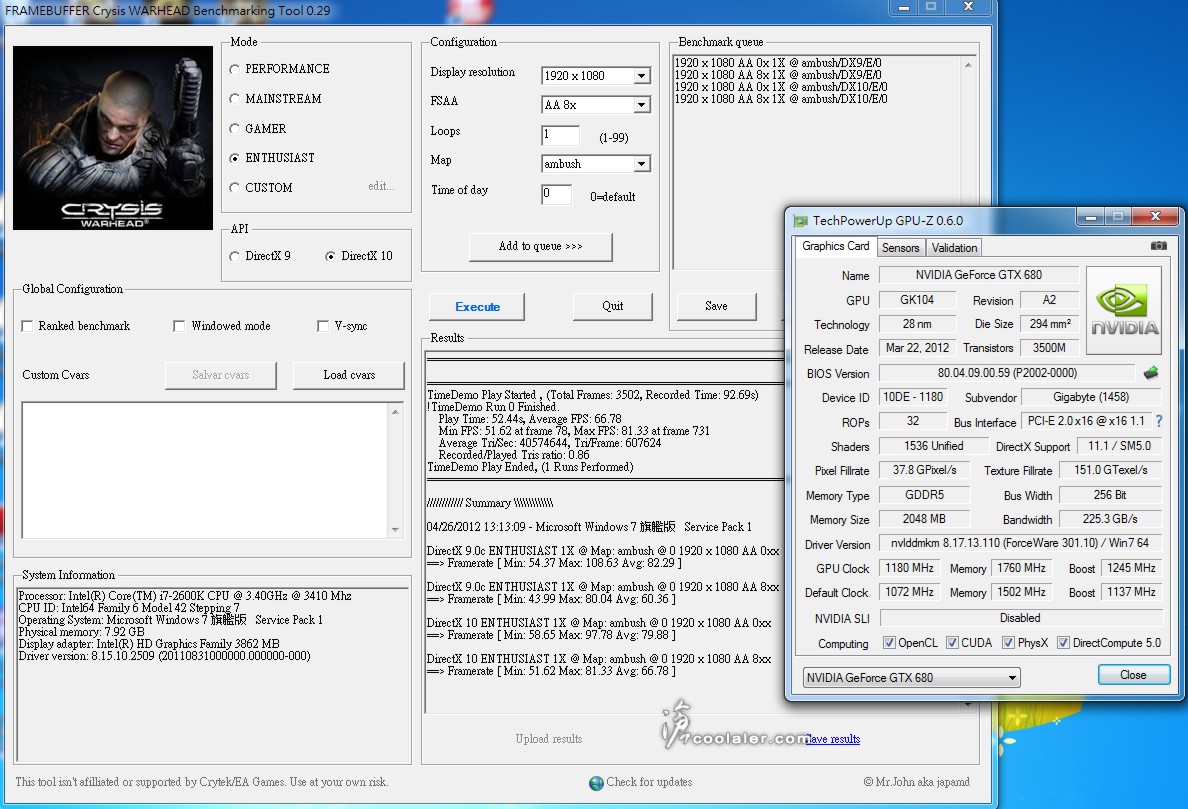
Task: Click the BIOS save chip icon in GPU-Z
Action: (1151, 373)
